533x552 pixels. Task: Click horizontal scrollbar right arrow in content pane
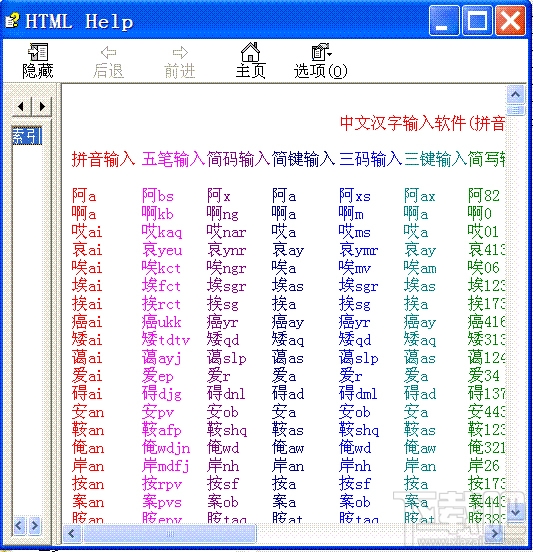[x=496, y=533]
